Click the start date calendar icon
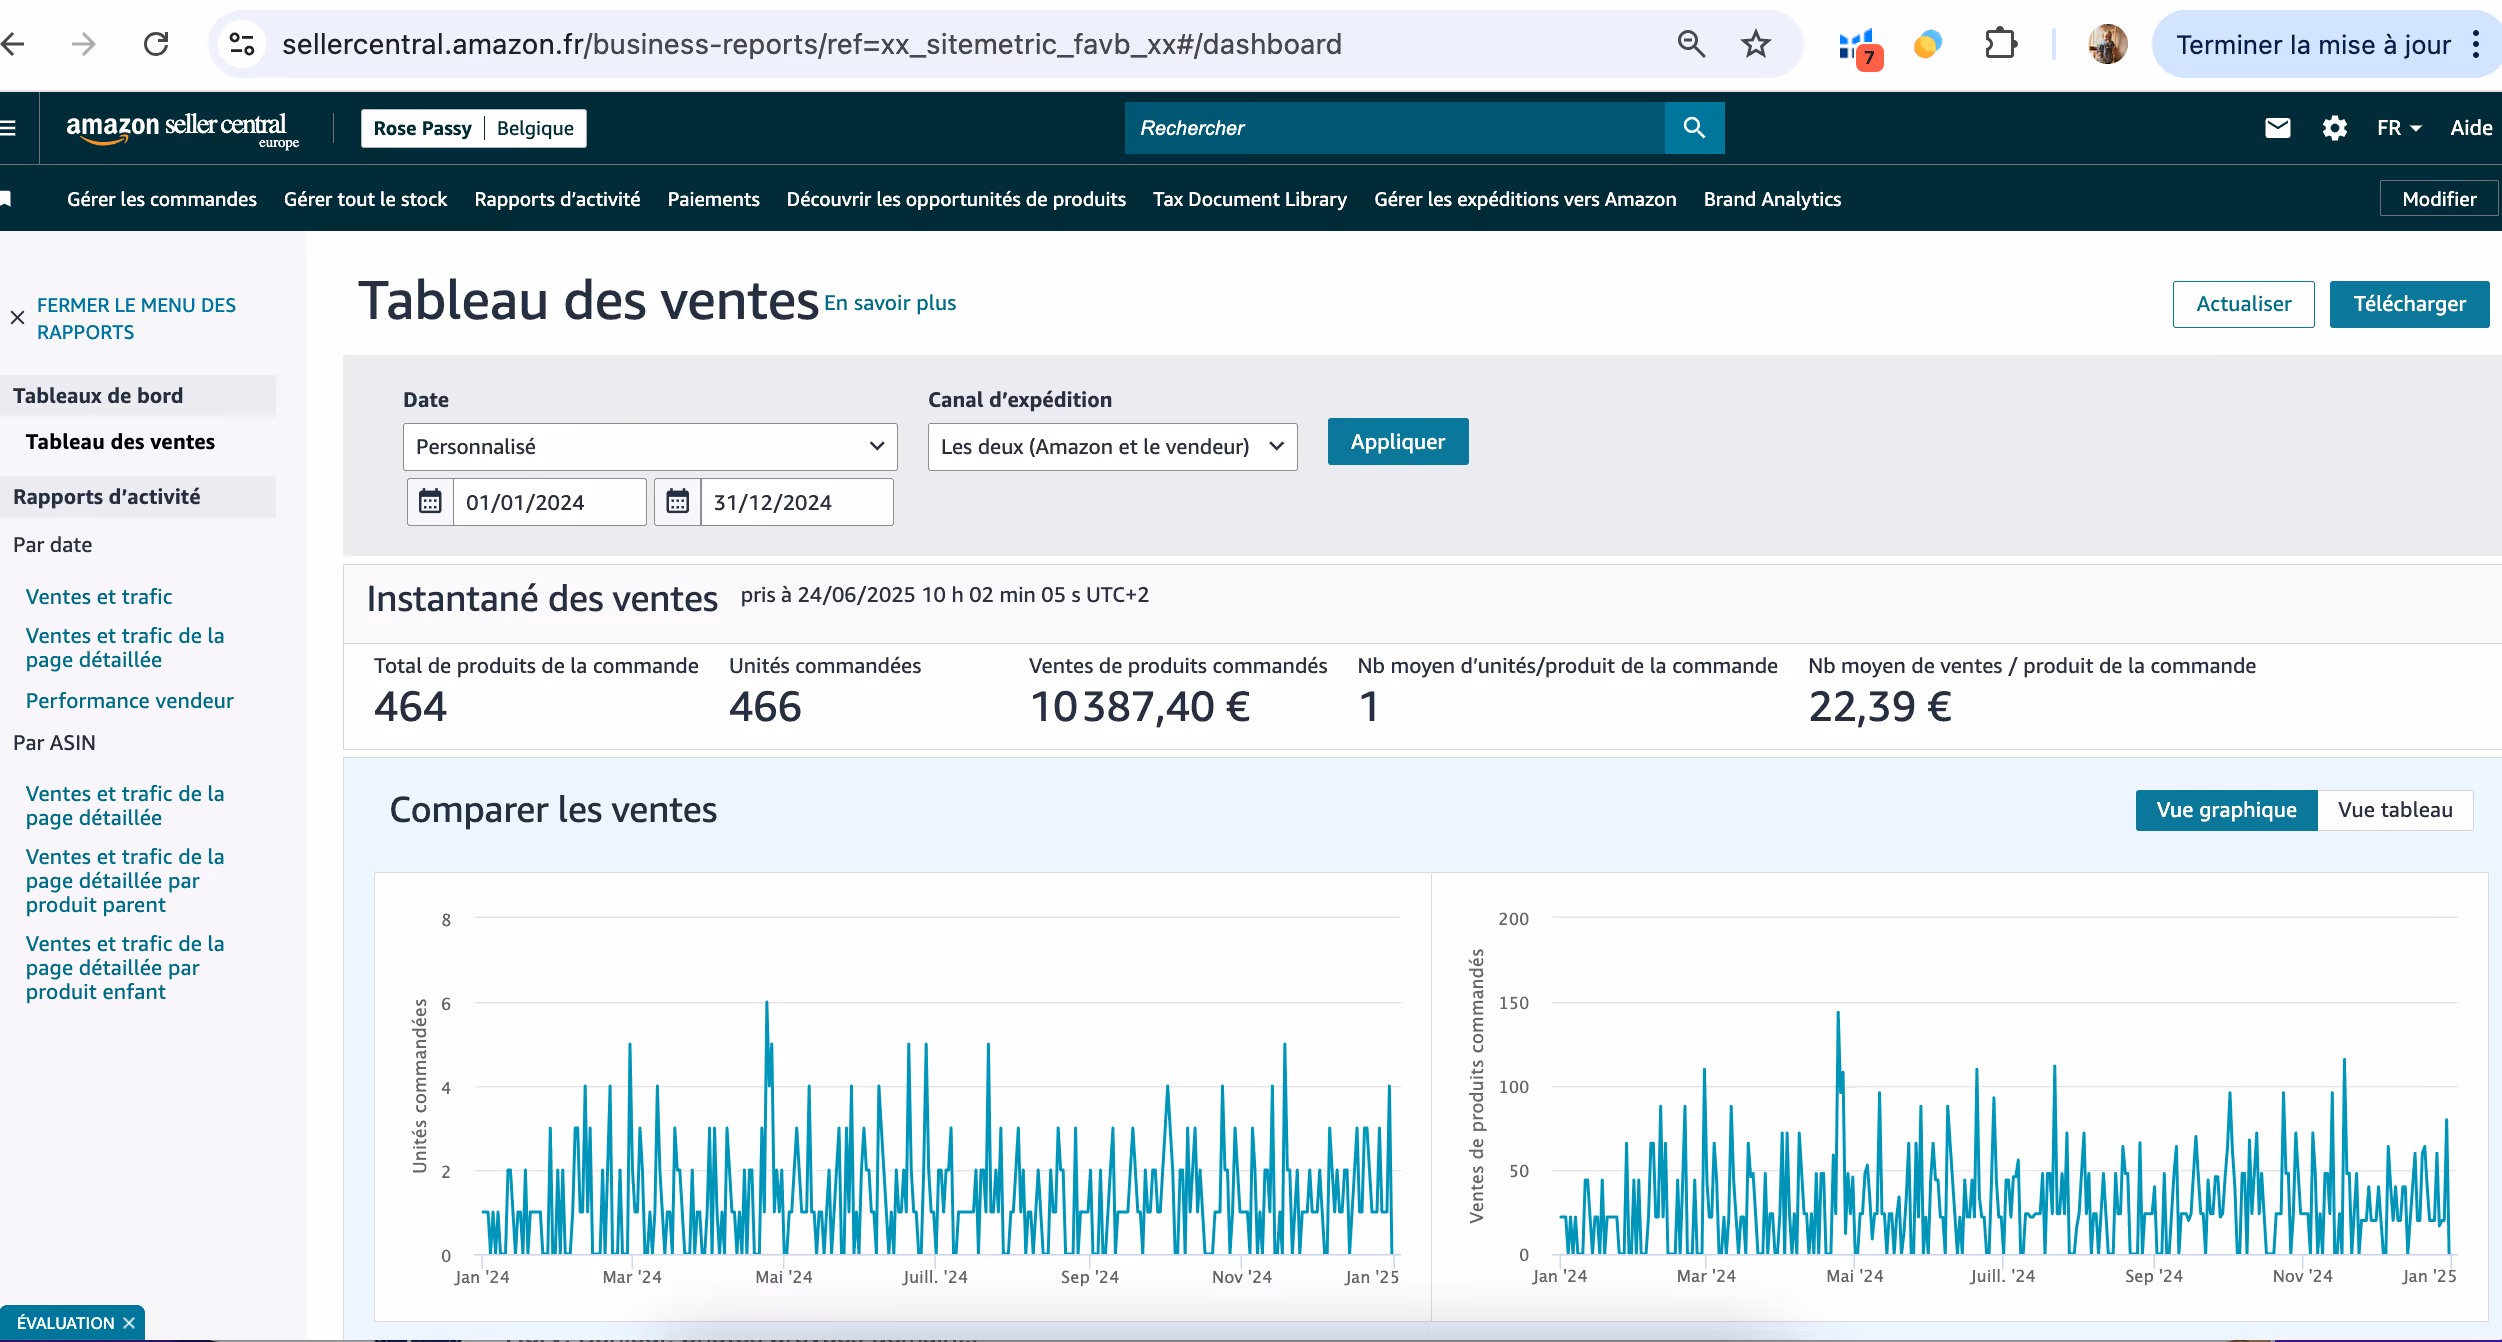 [430, 502]
